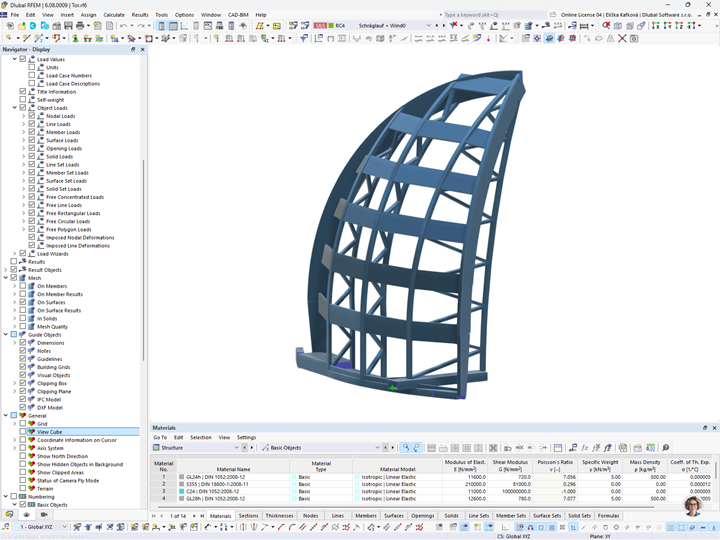
Task: Click the ULS design situation badge
Action: pos(320,26)
